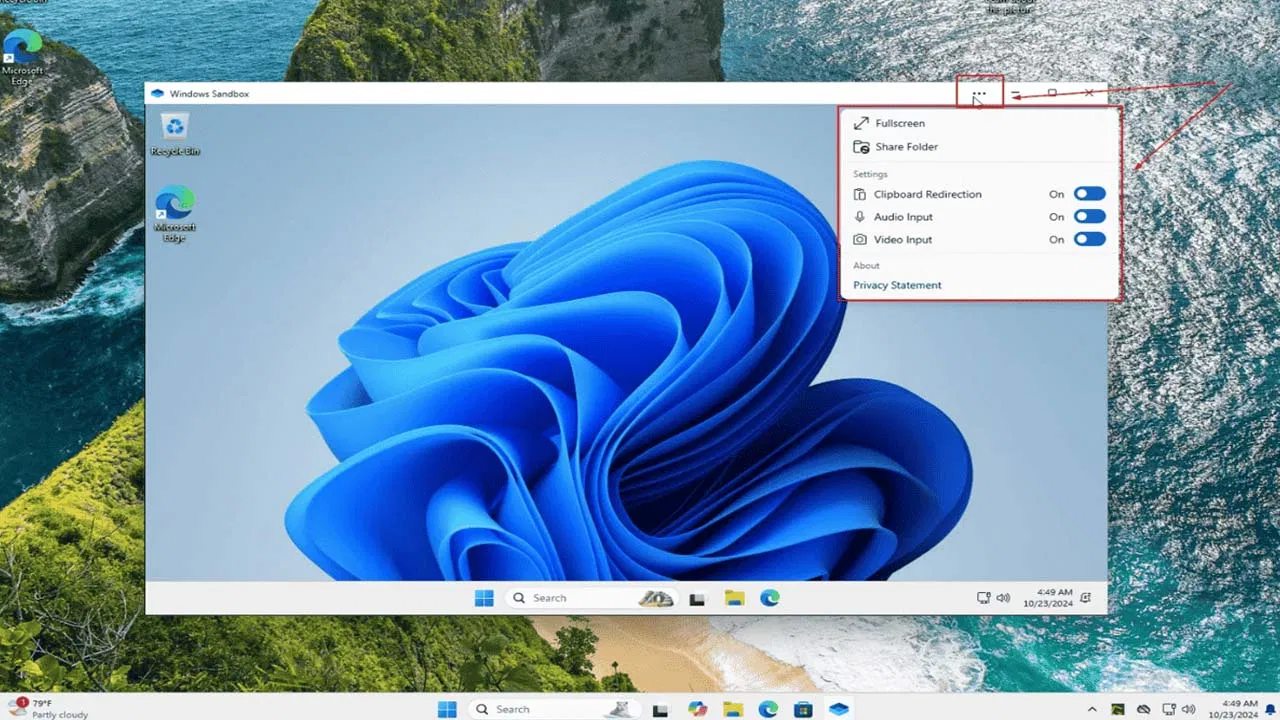Open File Explorer on the host taskbar
Screen dimensions: 1280x720
point(733,709)
